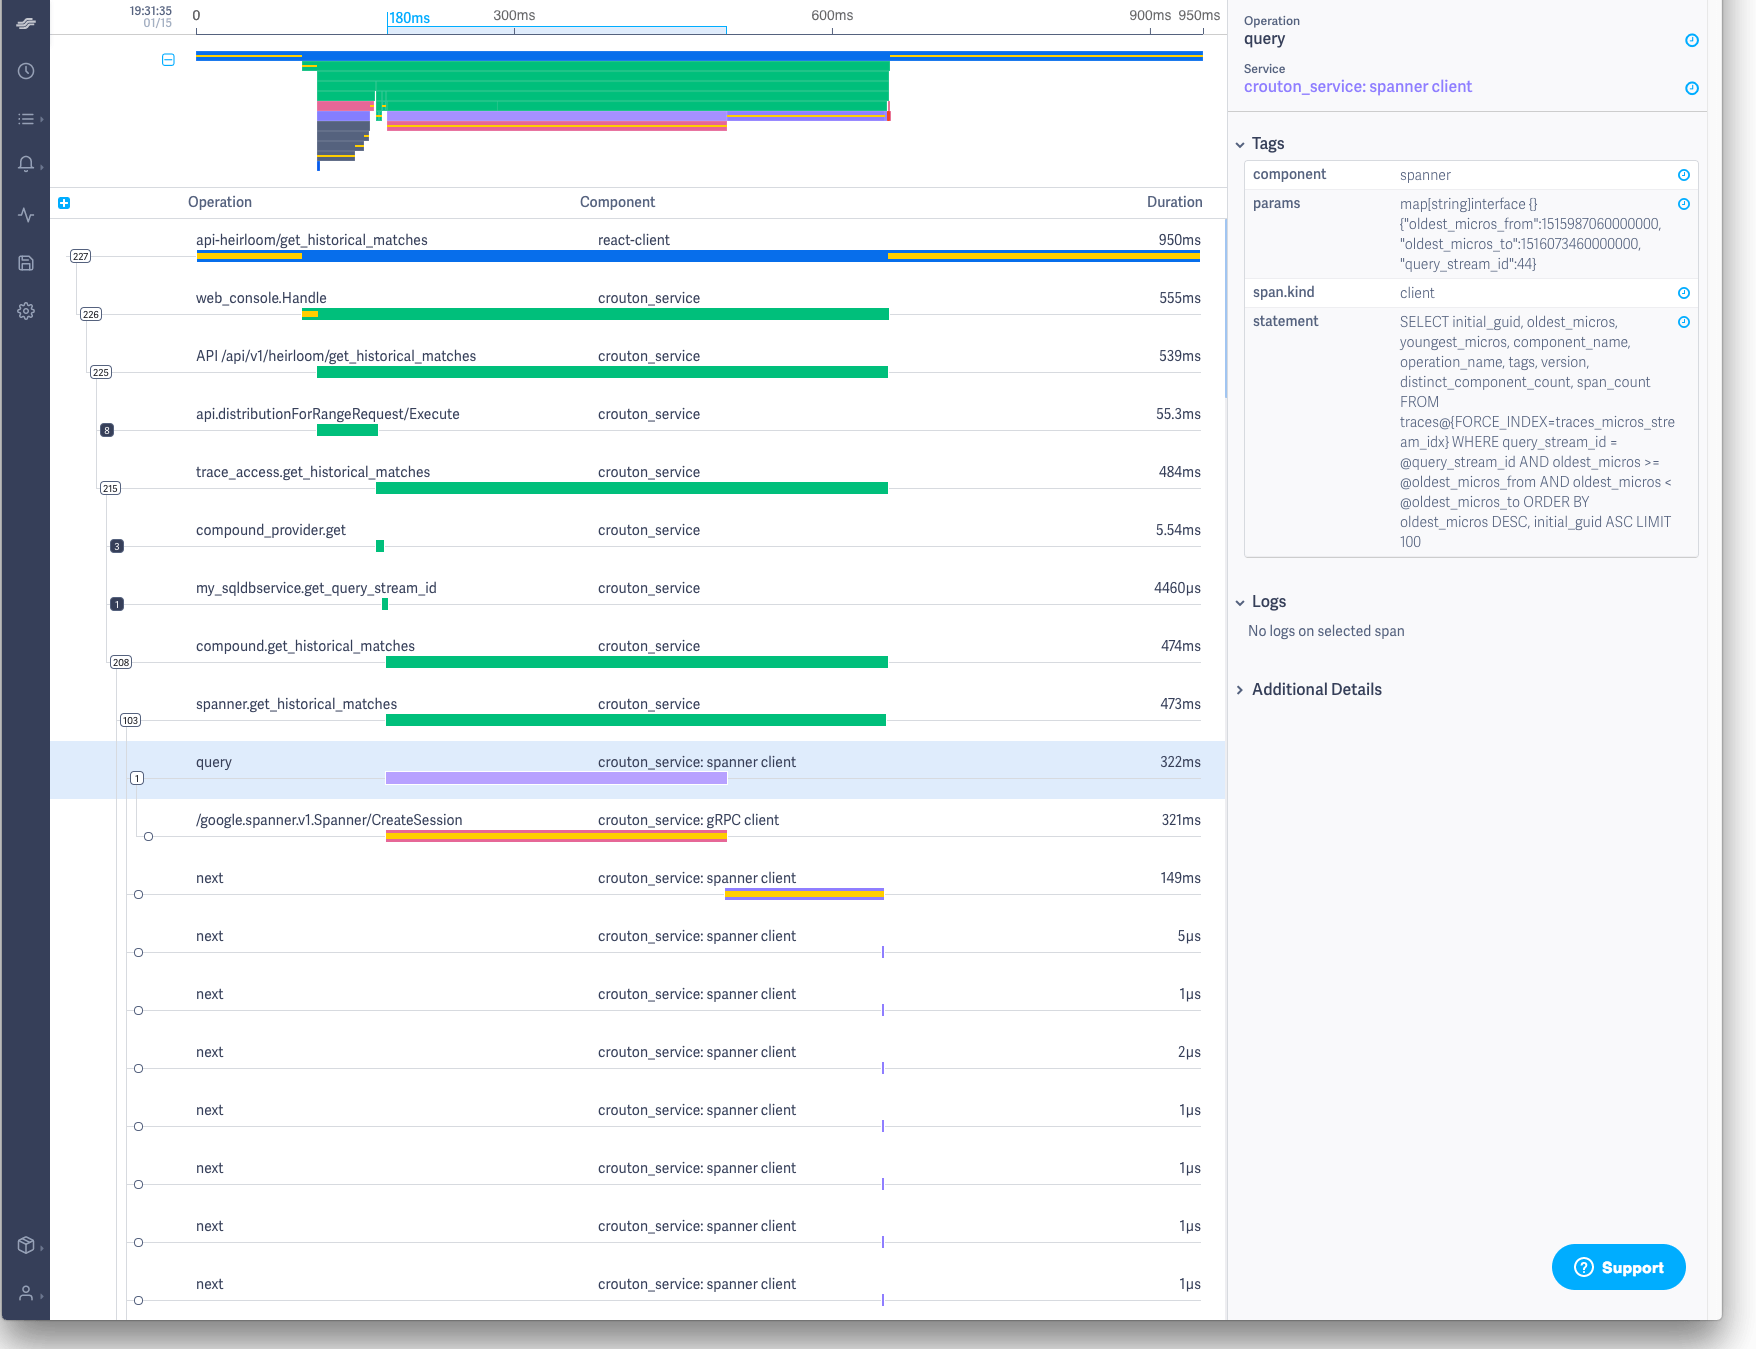Click the save disk icon in sidebar
The image size is (1756, 1349).
[x=26, y=263]
